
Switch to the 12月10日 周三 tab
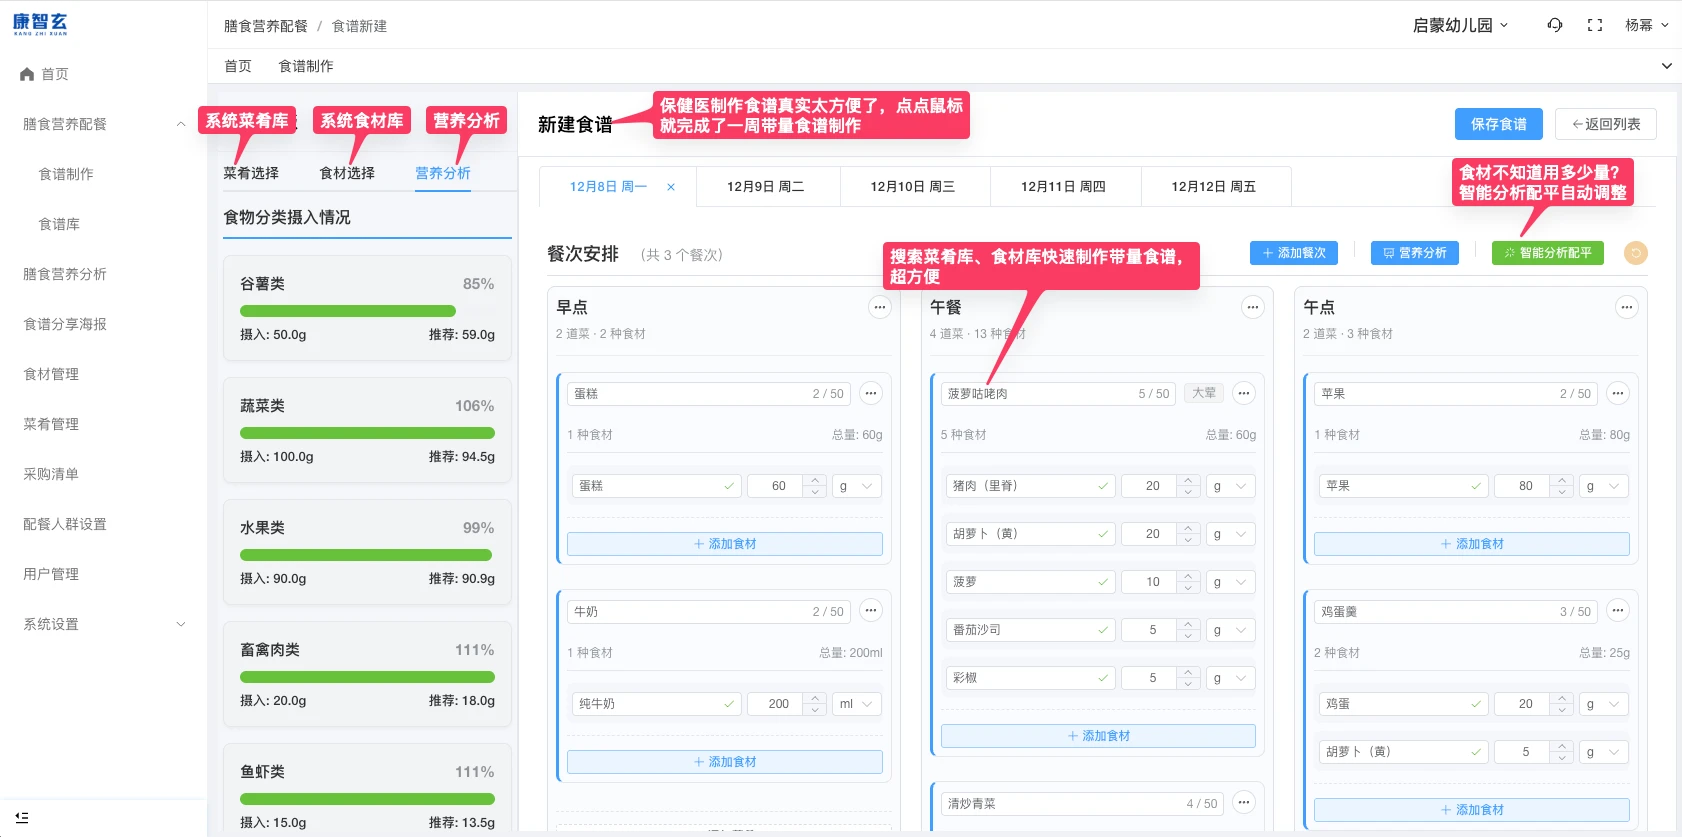[x=913, y=187]
